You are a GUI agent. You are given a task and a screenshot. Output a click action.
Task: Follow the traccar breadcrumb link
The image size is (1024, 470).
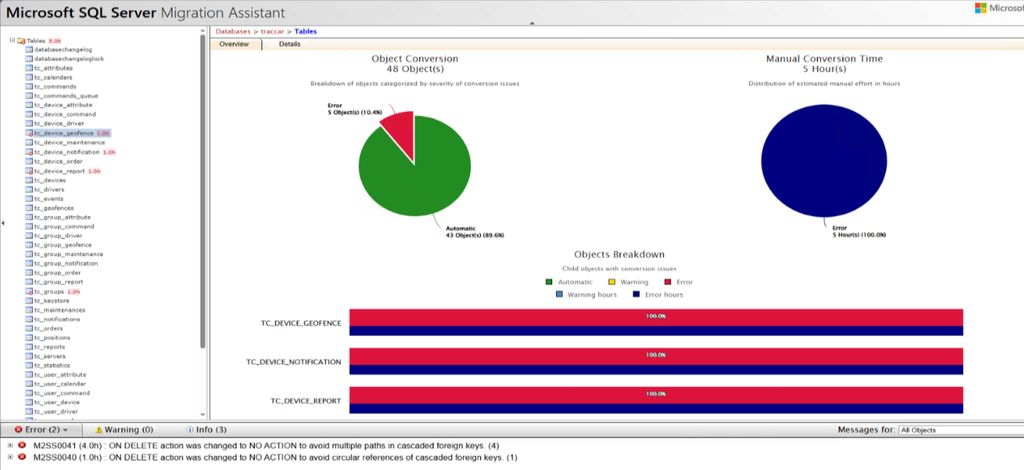click(x=272, y=31)
